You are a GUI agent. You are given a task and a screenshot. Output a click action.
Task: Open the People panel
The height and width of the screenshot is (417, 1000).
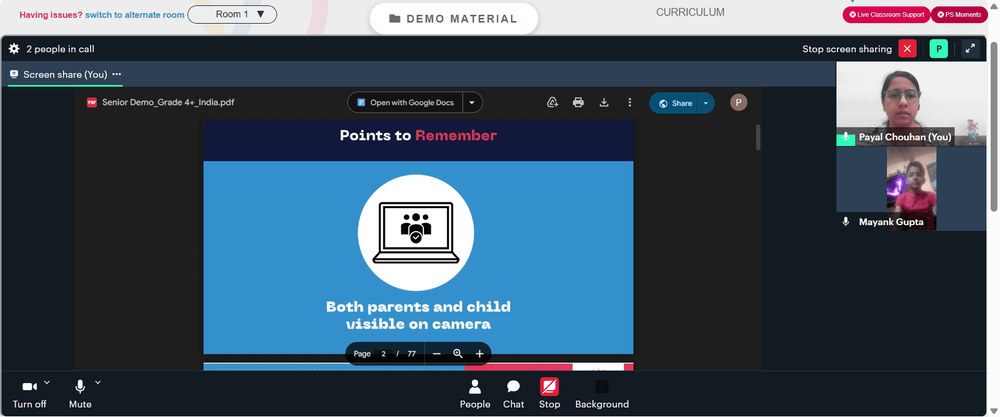tap(475, 394)
